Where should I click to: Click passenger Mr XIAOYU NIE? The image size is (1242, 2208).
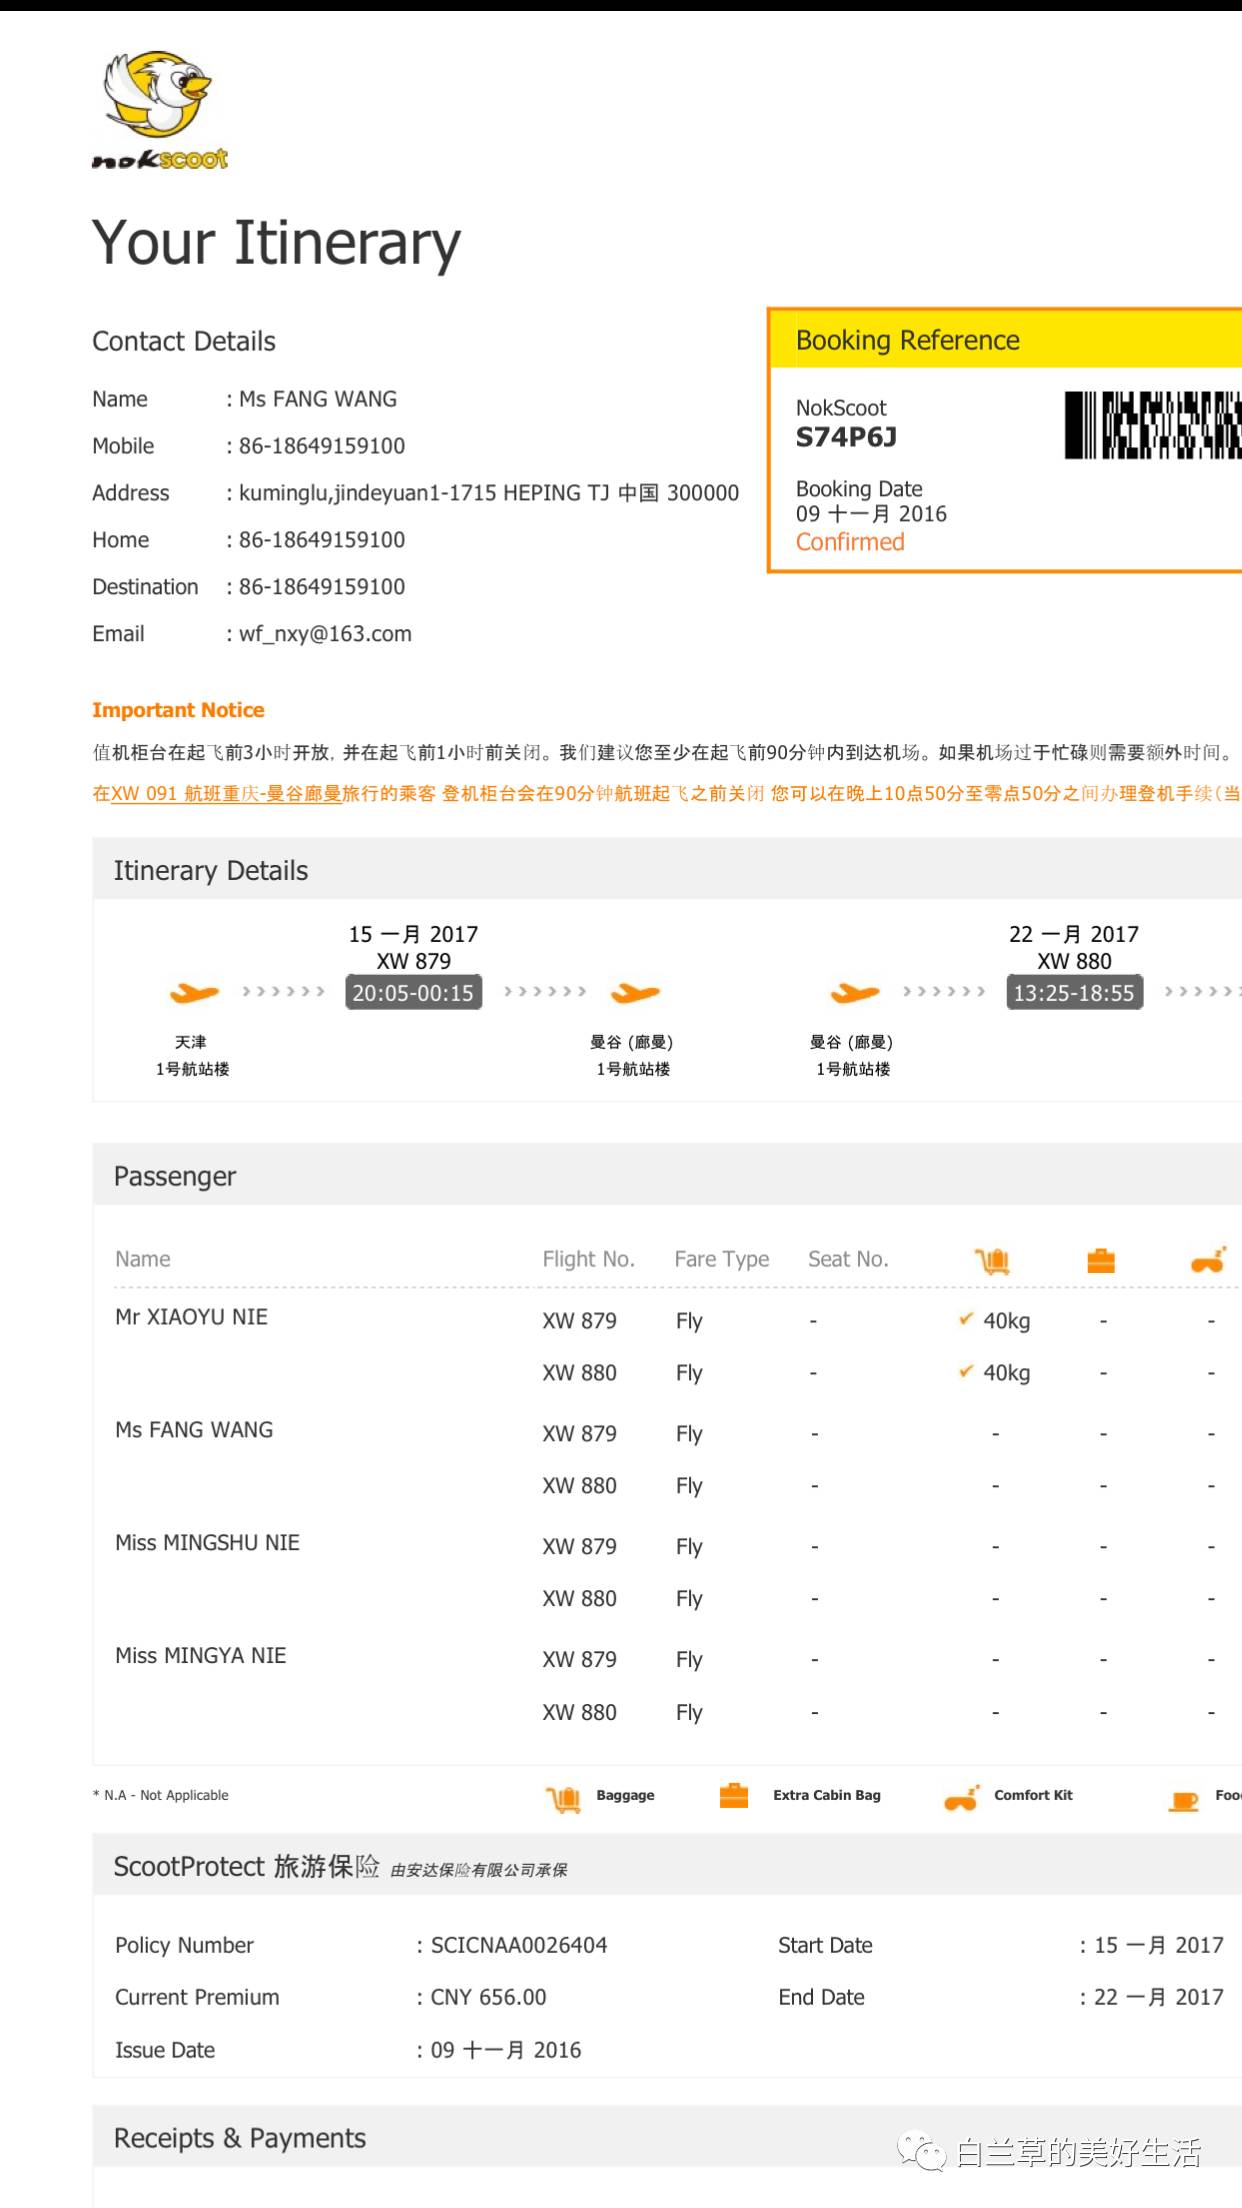191,1317
